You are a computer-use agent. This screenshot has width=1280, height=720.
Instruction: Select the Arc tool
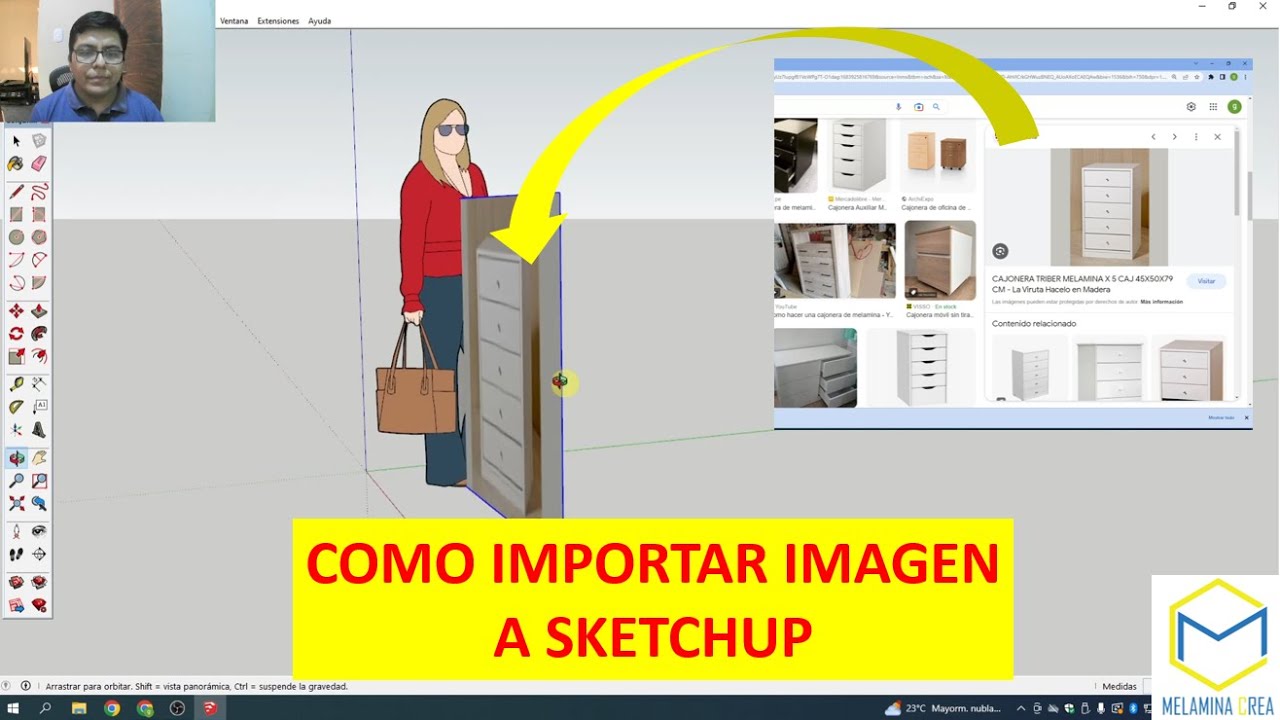(16, 260)
